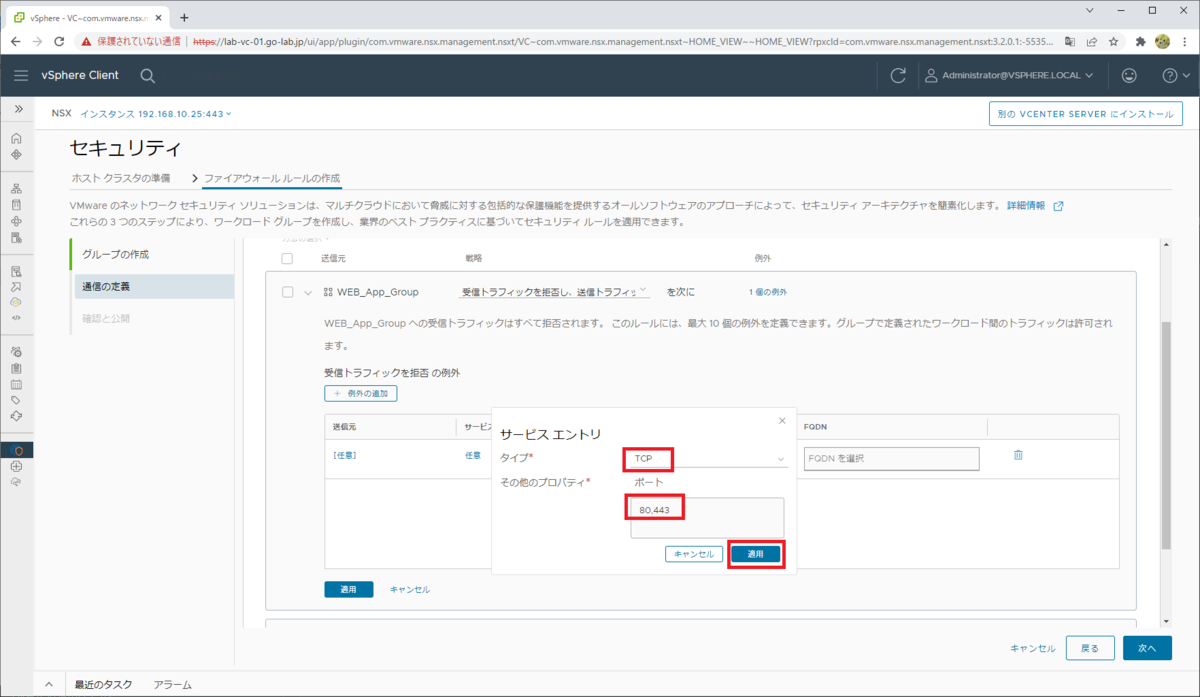Screen dimensions: 1200x697
Task: Click 例外の追加 button
Action: pyautogui.click(x=361, y=393)
